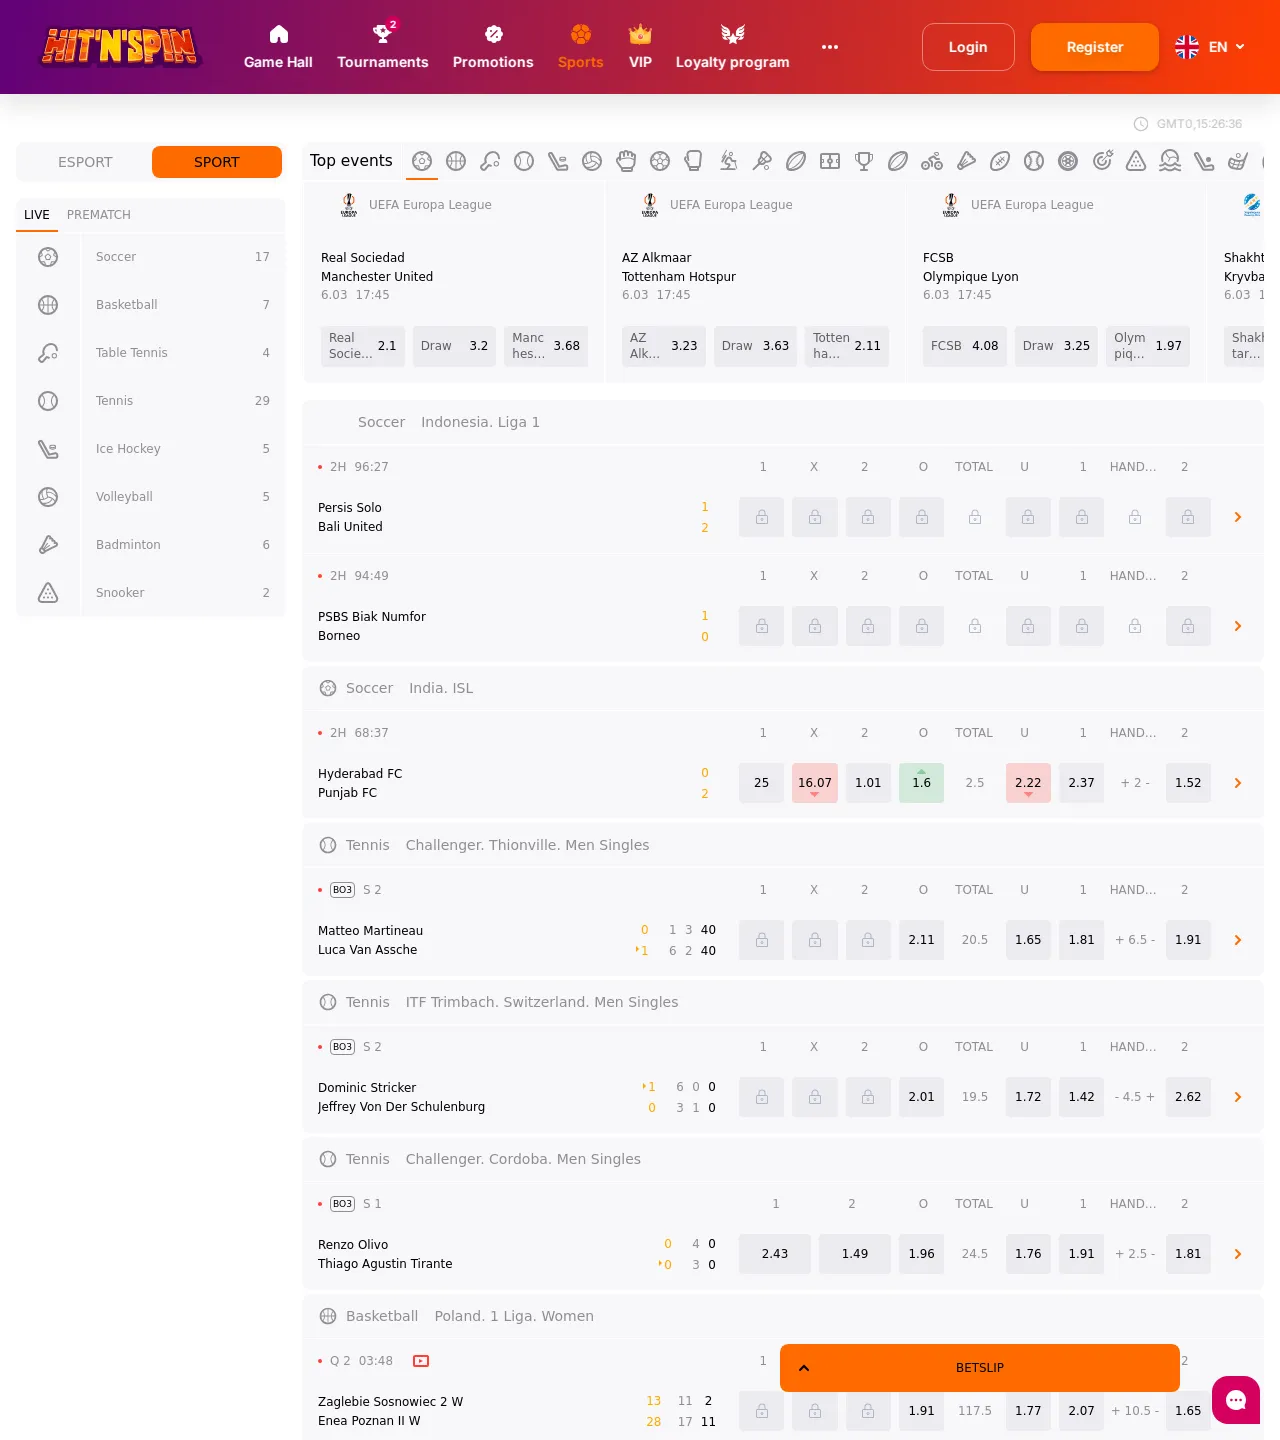Select Manchester United odds 3.68
Screen dimensions: 1280x1440
click(546, 346)
